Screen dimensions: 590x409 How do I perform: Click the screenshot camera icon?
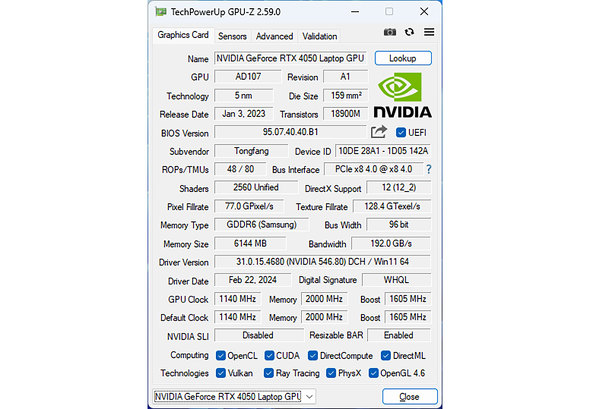[390, 32]
